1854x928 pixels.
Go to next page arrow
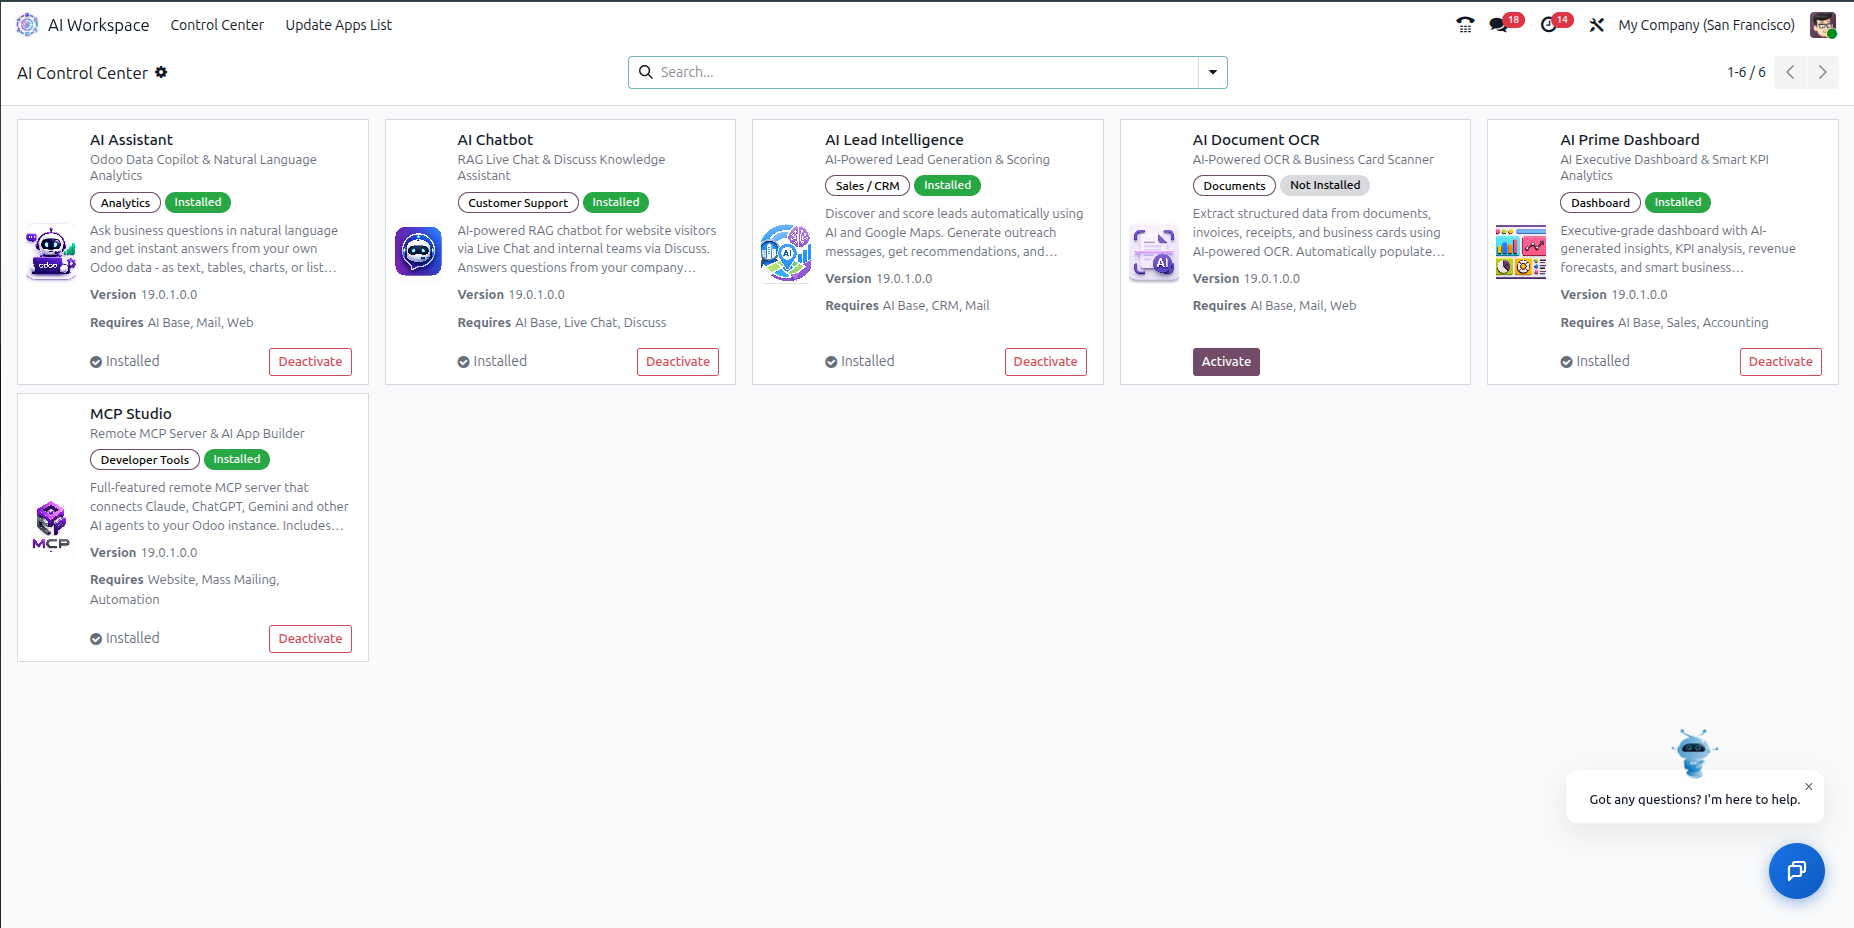1822,72
